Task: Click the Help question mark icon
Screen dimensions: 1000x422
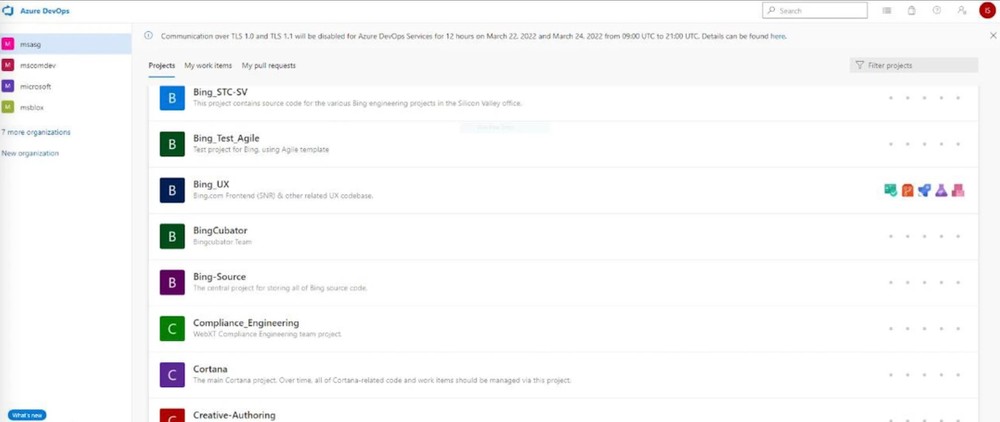Action: click(x=937, y=10)
